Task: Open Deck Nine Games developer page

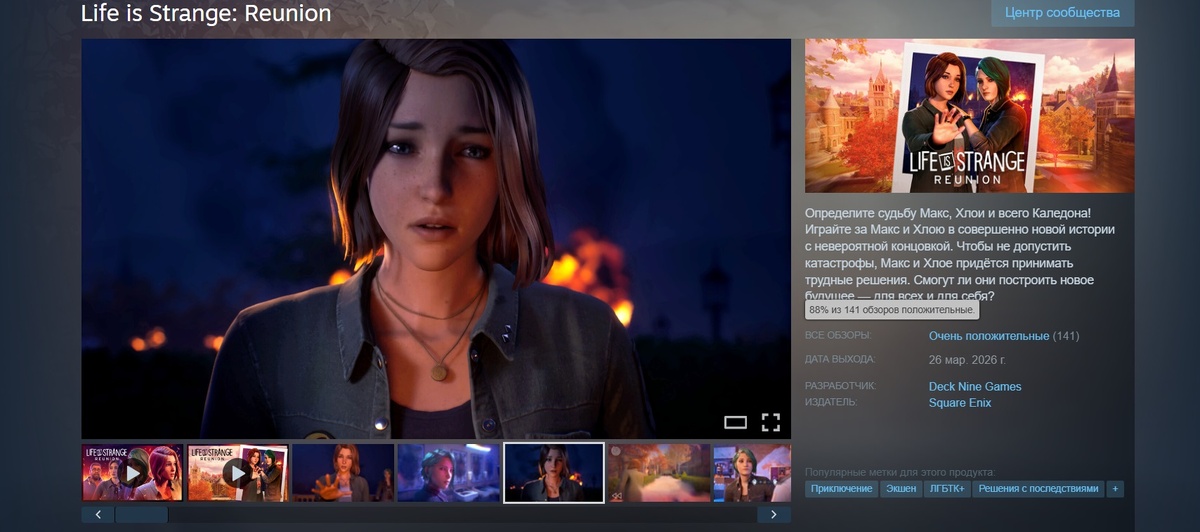Action: [975, 386]
